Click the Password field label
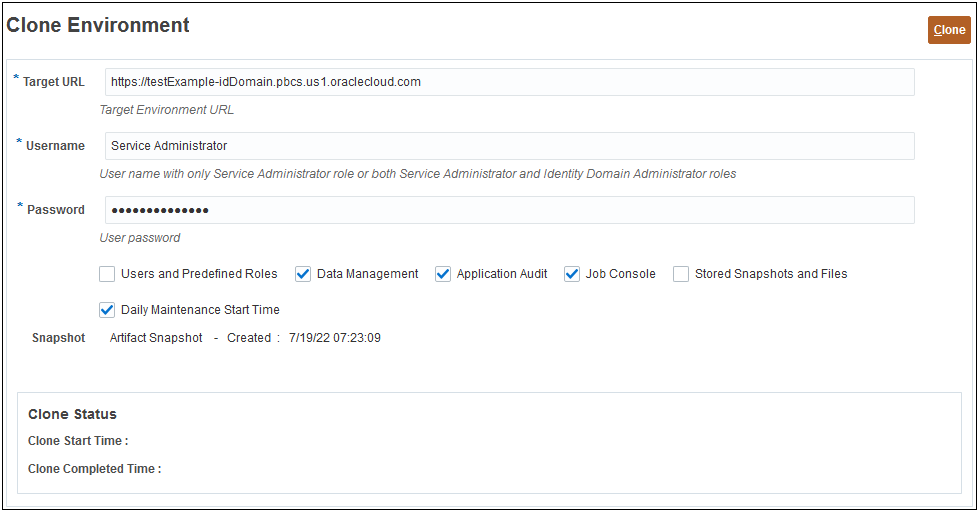979x512 pixels. pyautogui.click(x=56, y=210)
